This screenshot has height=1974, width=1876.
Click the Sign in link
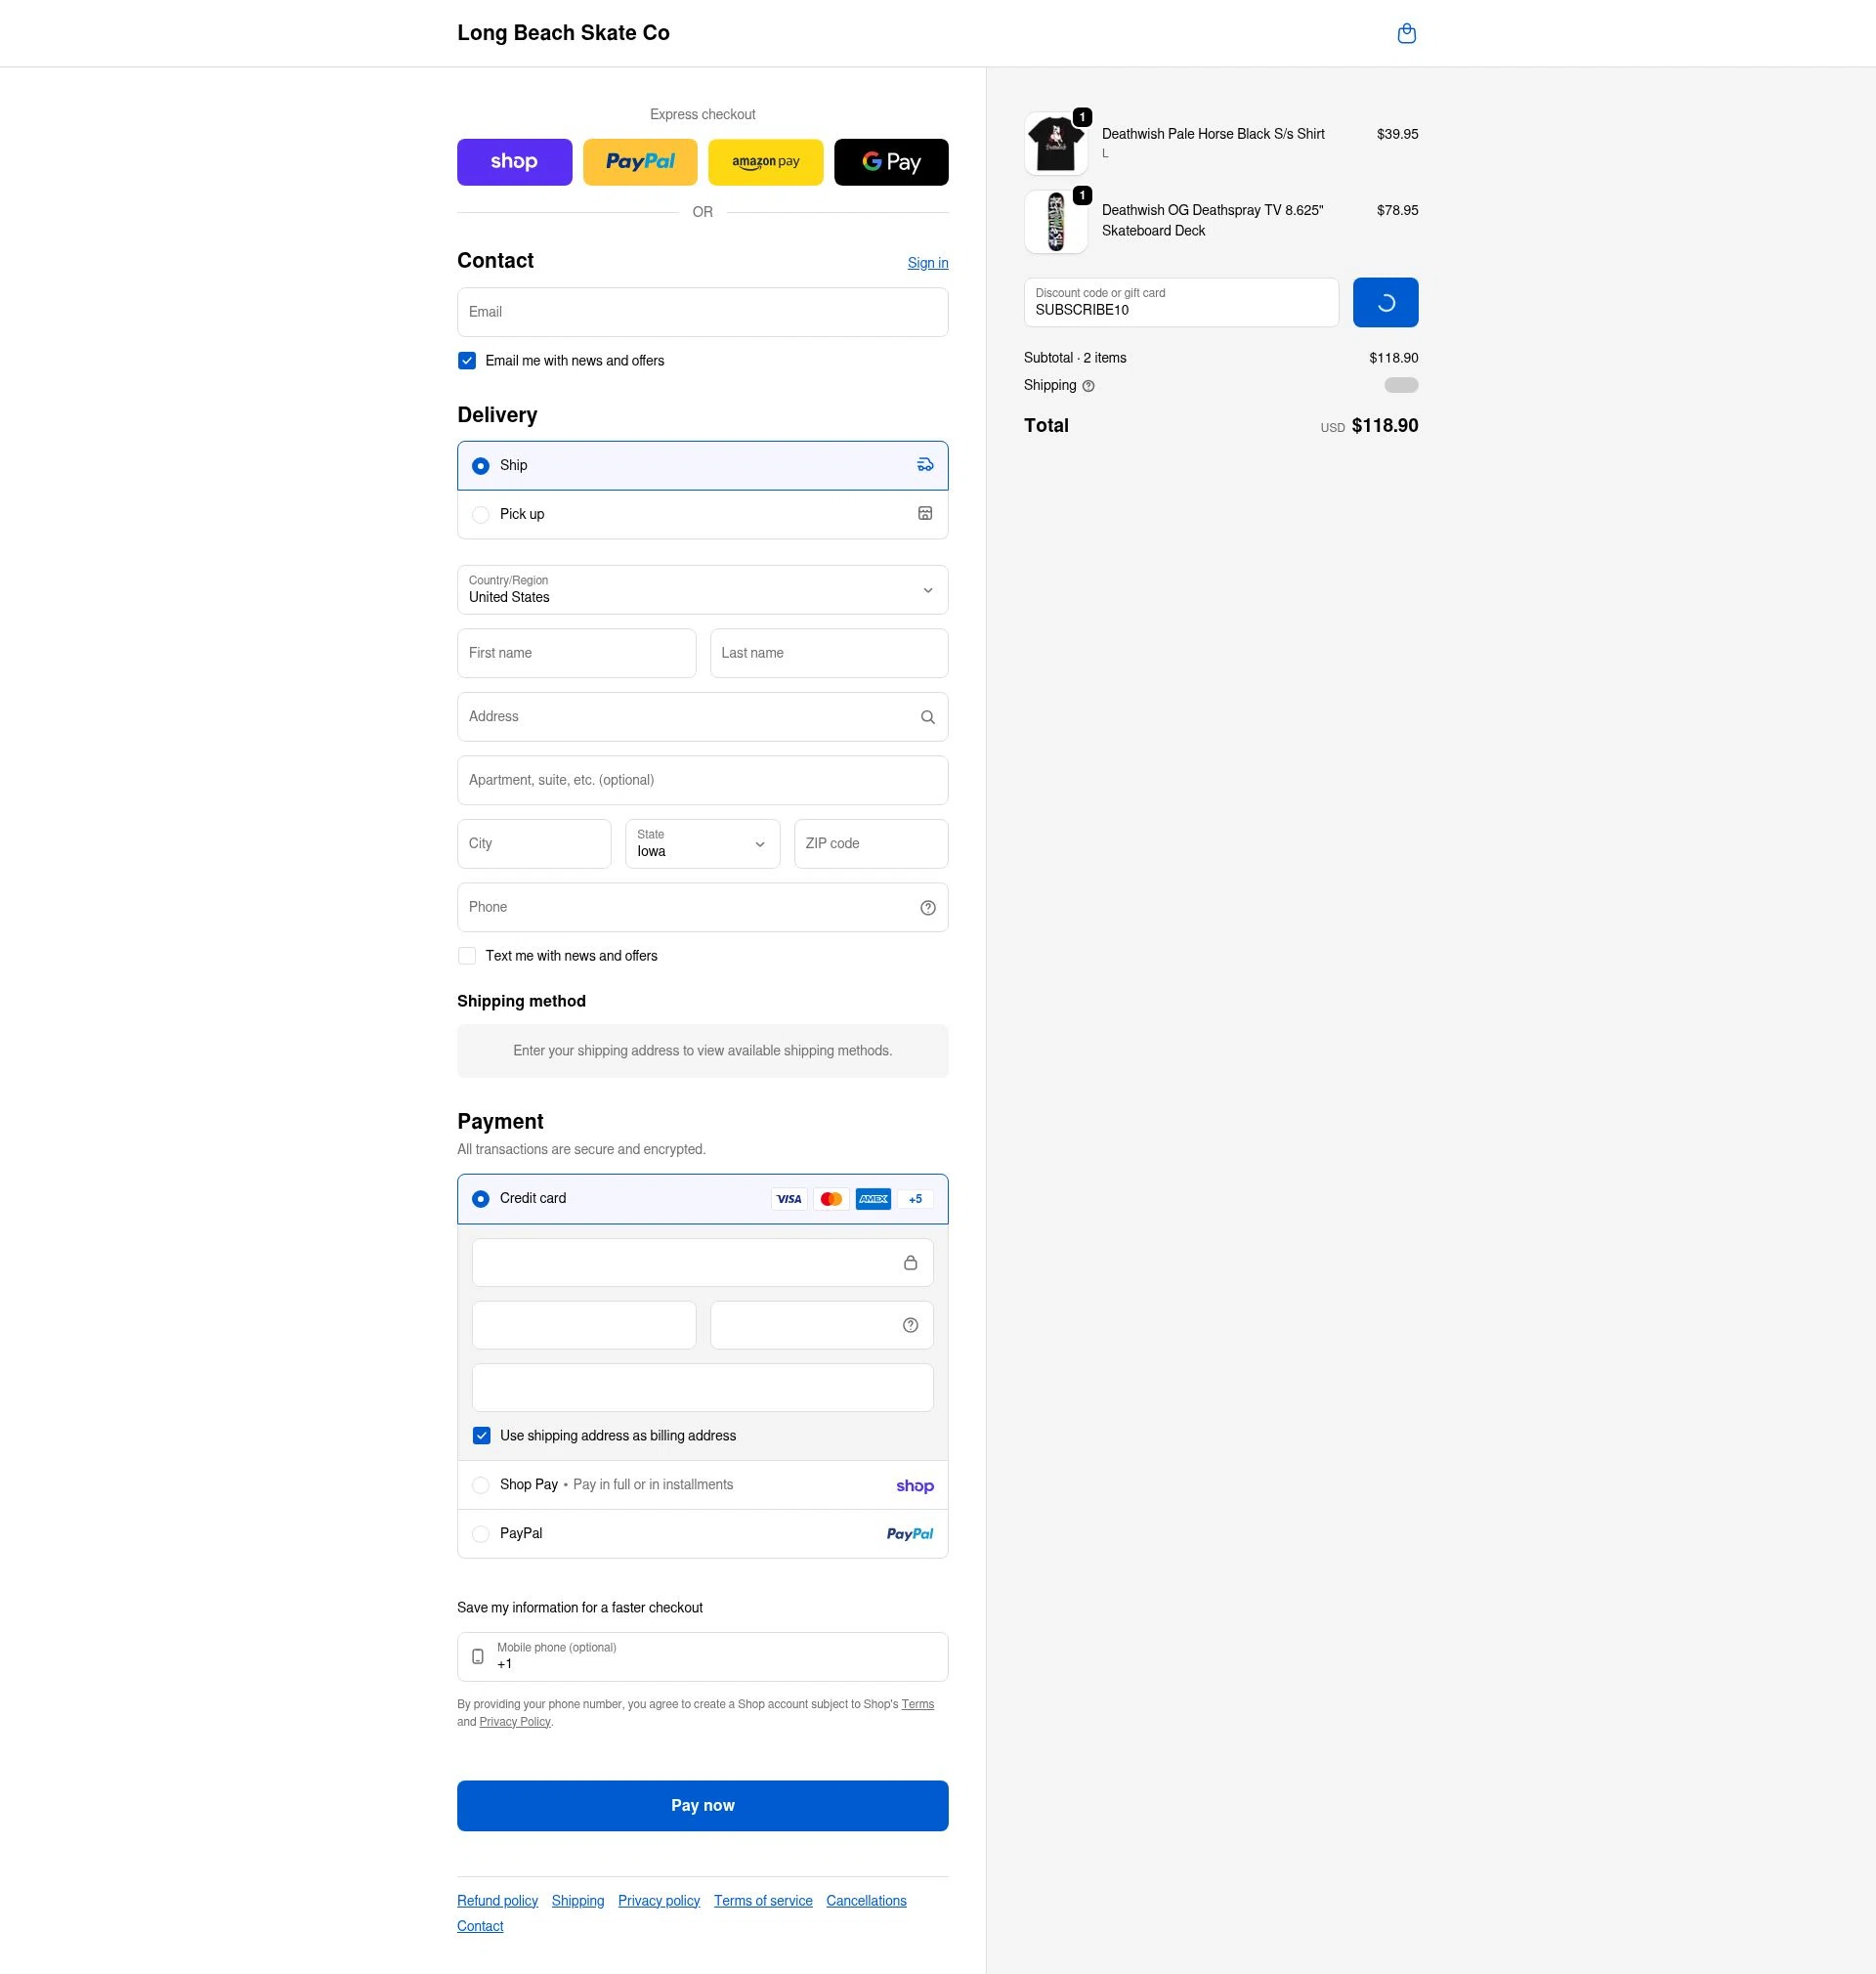click(926, 262)
